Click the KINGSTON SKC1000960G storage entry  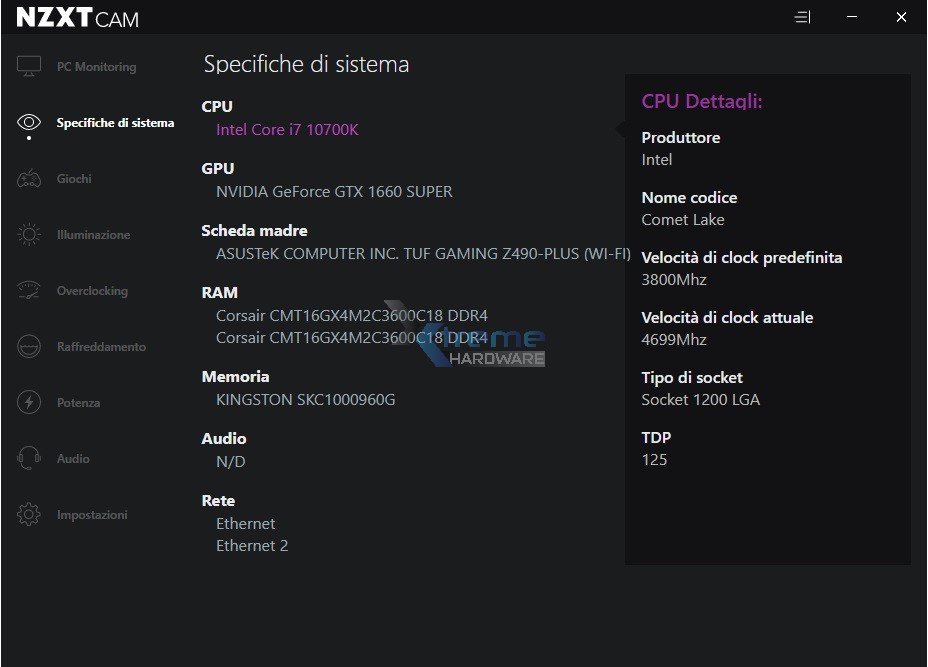click(305, 399)
